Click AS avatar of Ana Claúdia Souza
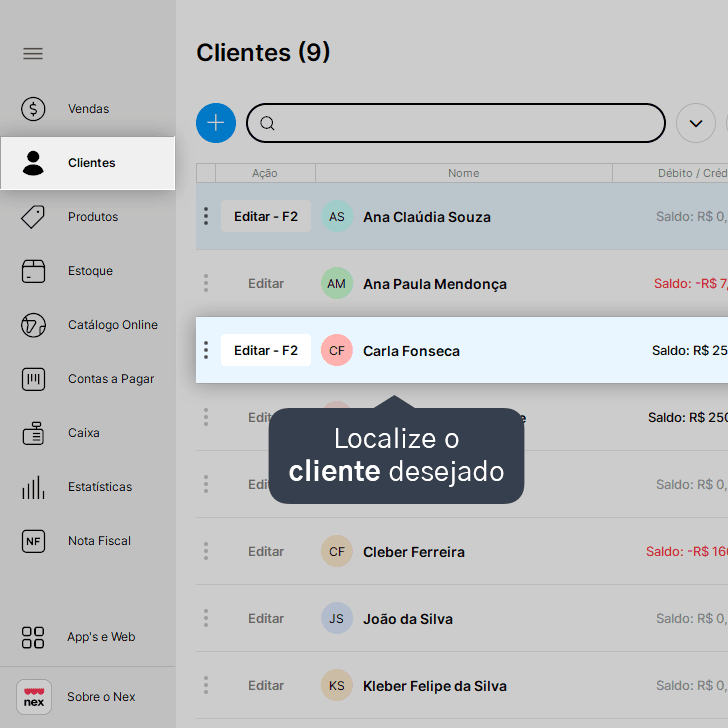 (337, 216)
